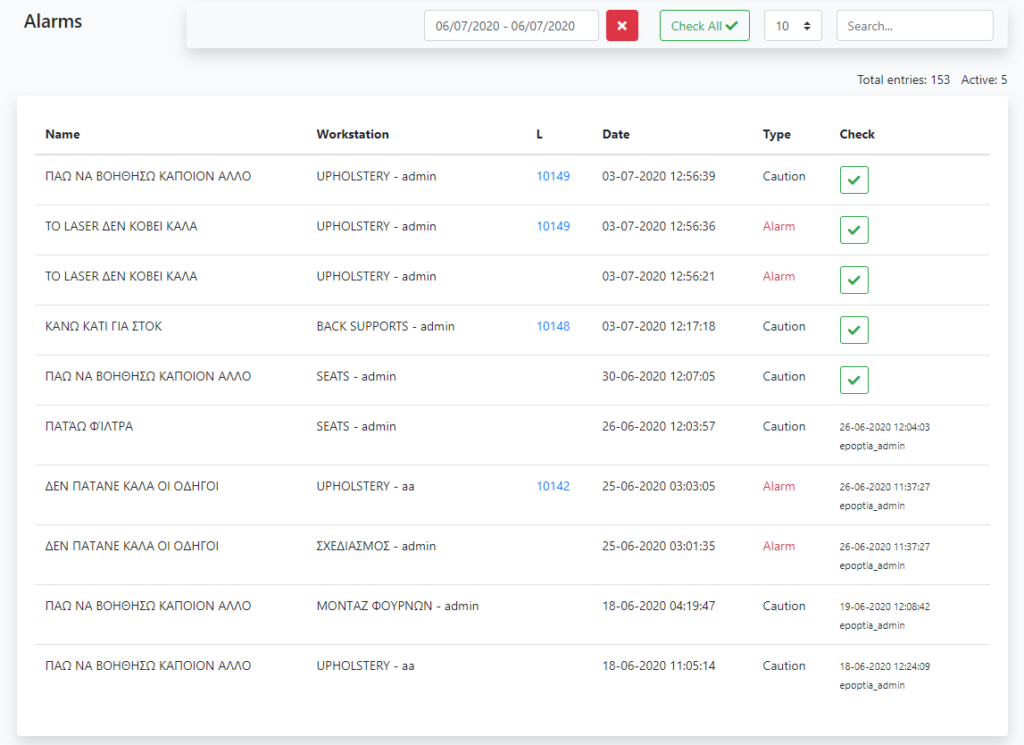This screenshot has height=745, width=1024.
Task: Check the alarm dated 03-07-2020 12:56:21
Action: (x=853, y=280)
